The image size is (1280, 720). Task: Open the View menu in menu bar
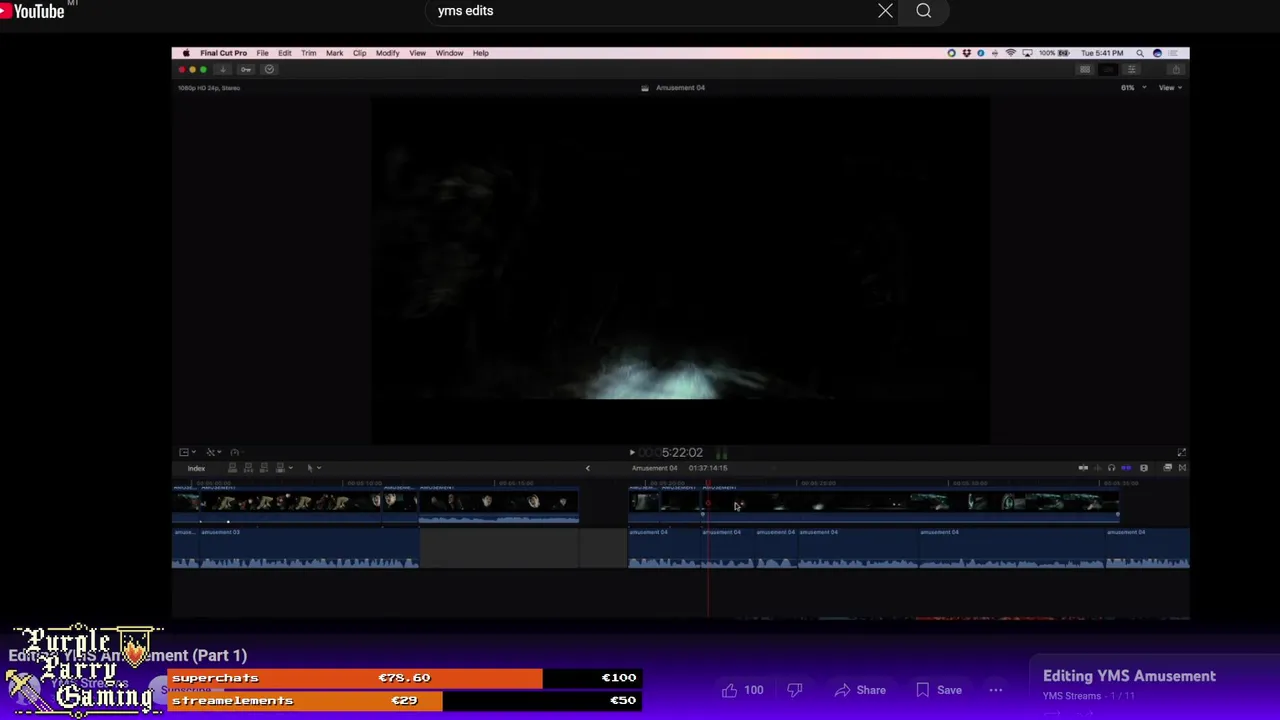[417, 53]
